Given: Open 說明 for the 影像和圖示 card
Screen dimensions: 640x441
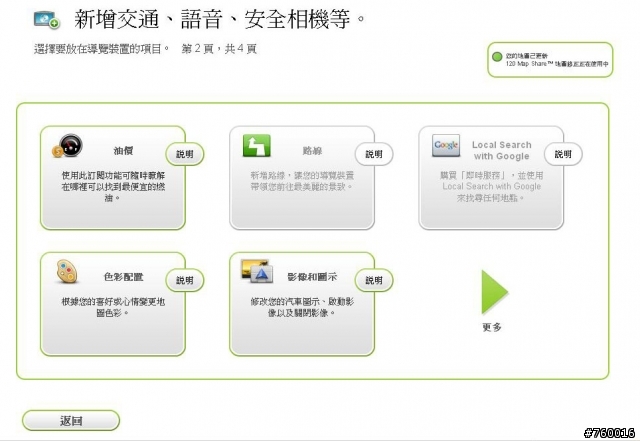Looking at the screenshot, I should 374,281.
